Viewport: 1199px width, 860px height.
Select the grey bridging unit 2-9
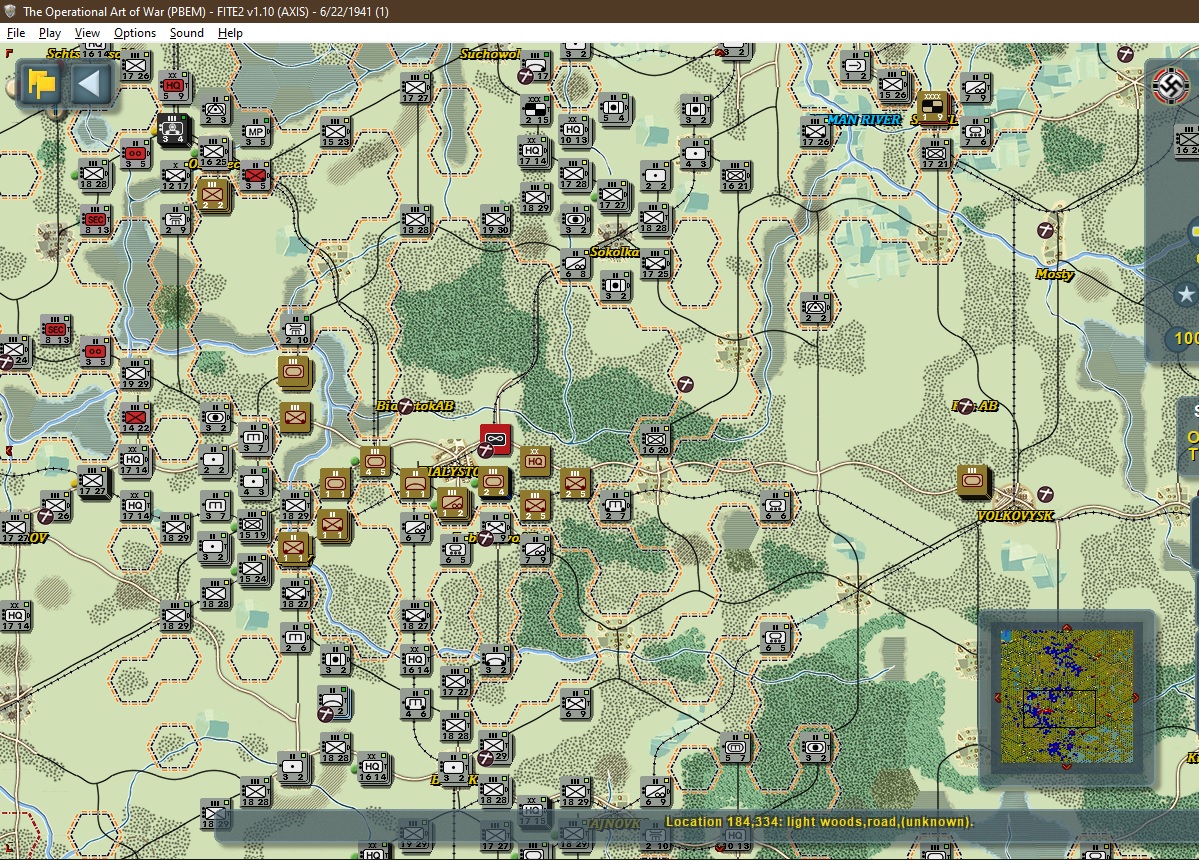[x=176, y=220]
